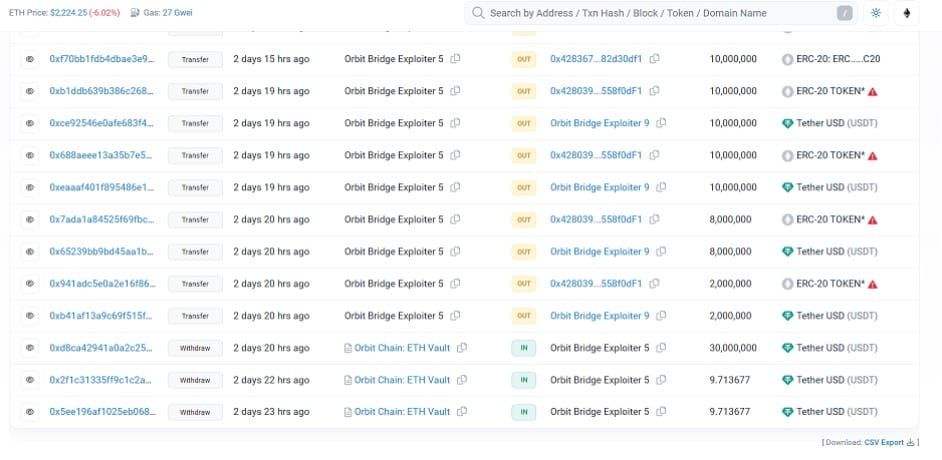Preview transaction 0x5ee196af1025eb068 with eye icon
Image resolution: width=942 pixels, height=460 pixels.
tap(30, 412)
